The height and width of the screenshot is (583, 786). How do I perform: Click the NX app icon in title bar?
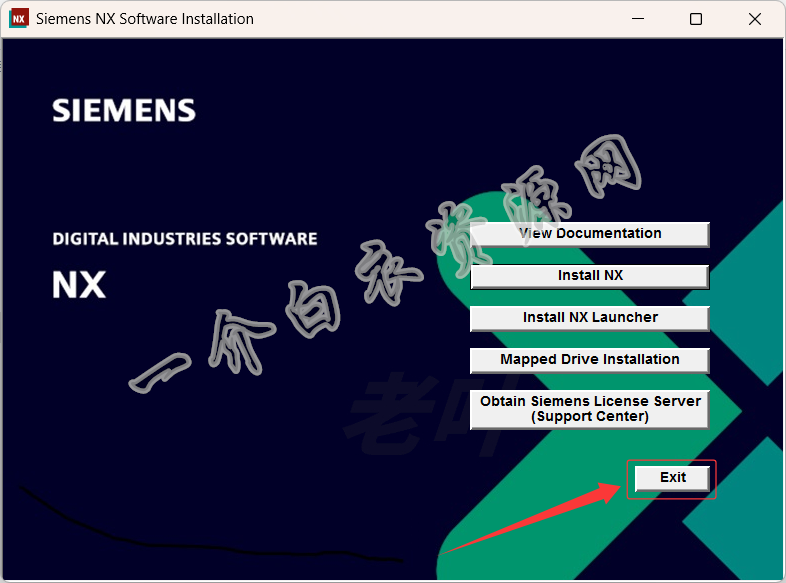coord(19,19)
